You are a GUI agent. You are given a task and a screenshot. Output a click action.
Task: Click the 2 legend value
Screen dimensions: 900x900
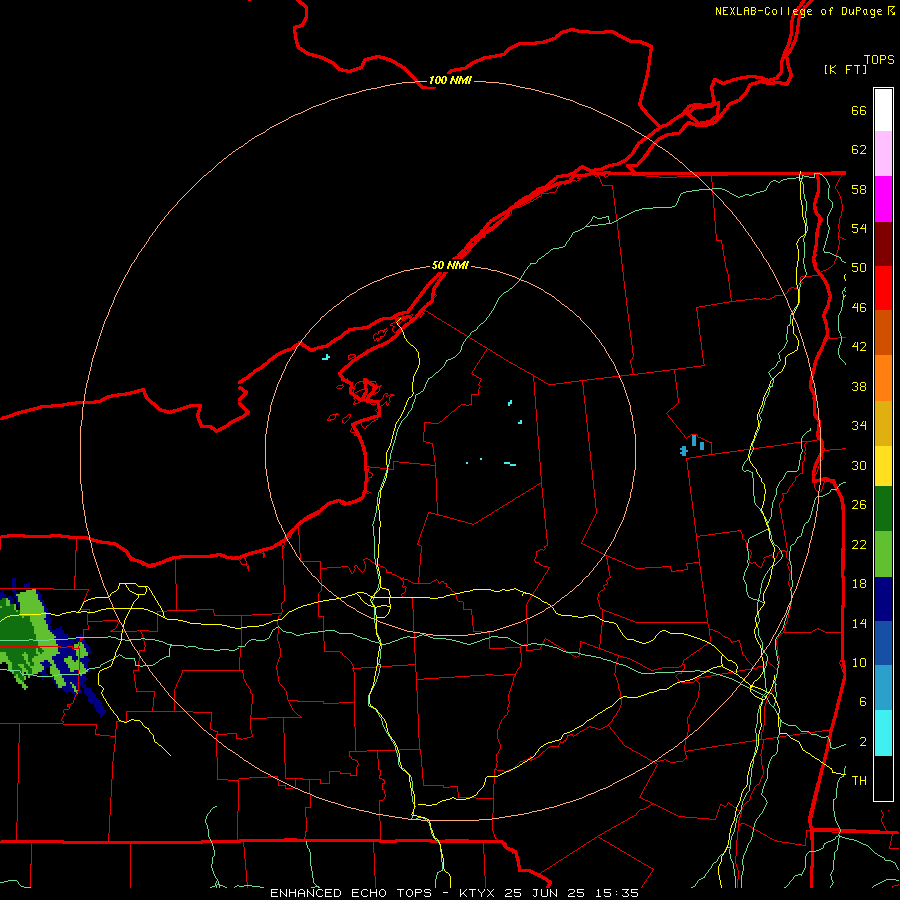click(x=862, y=742)
